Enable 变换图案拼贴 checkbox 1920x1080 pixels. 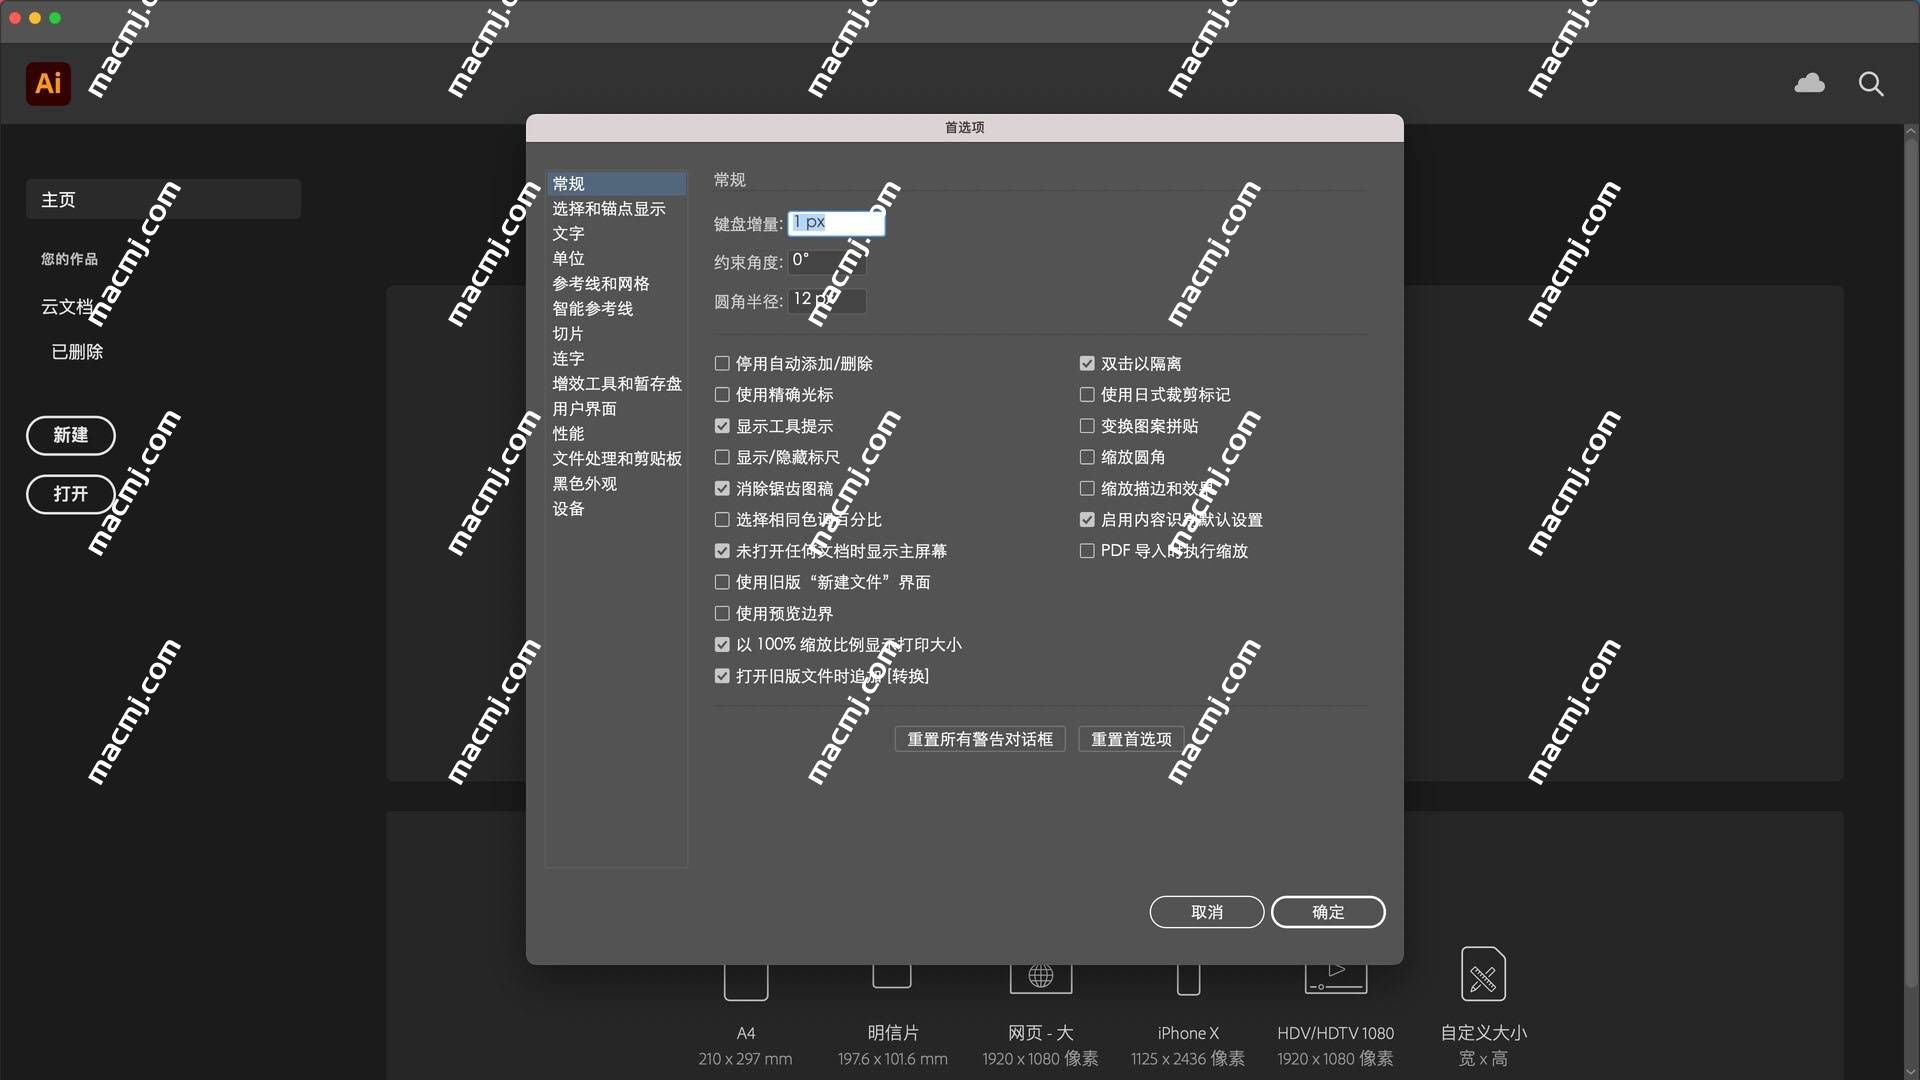(x=1087, y=426)
